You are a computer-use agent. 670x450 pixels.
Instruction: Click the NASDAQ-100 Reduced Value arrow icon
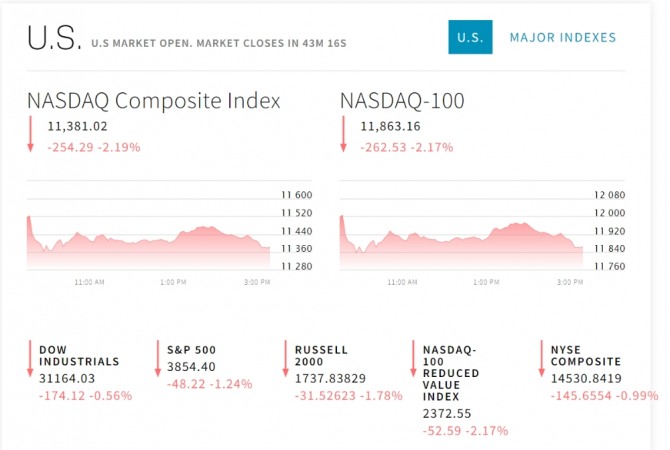pos(414,360)
